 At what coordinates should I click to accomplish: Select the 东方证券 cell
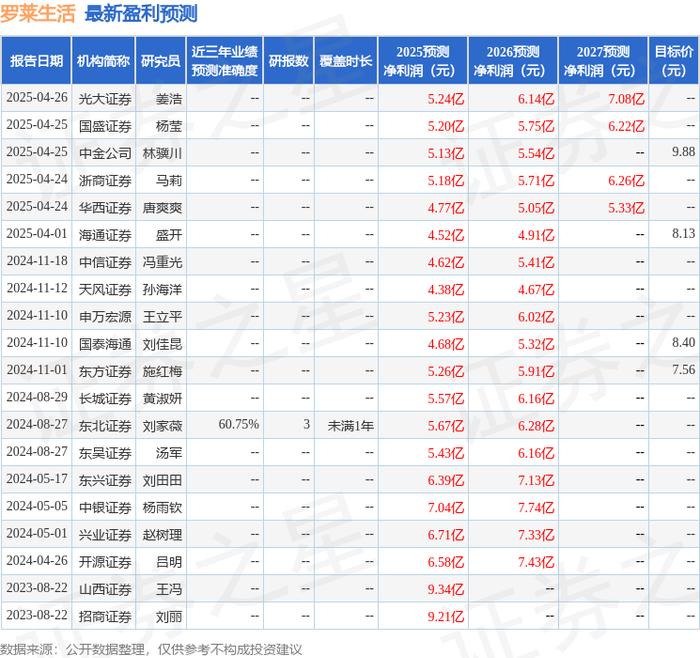tap(105, 371)
